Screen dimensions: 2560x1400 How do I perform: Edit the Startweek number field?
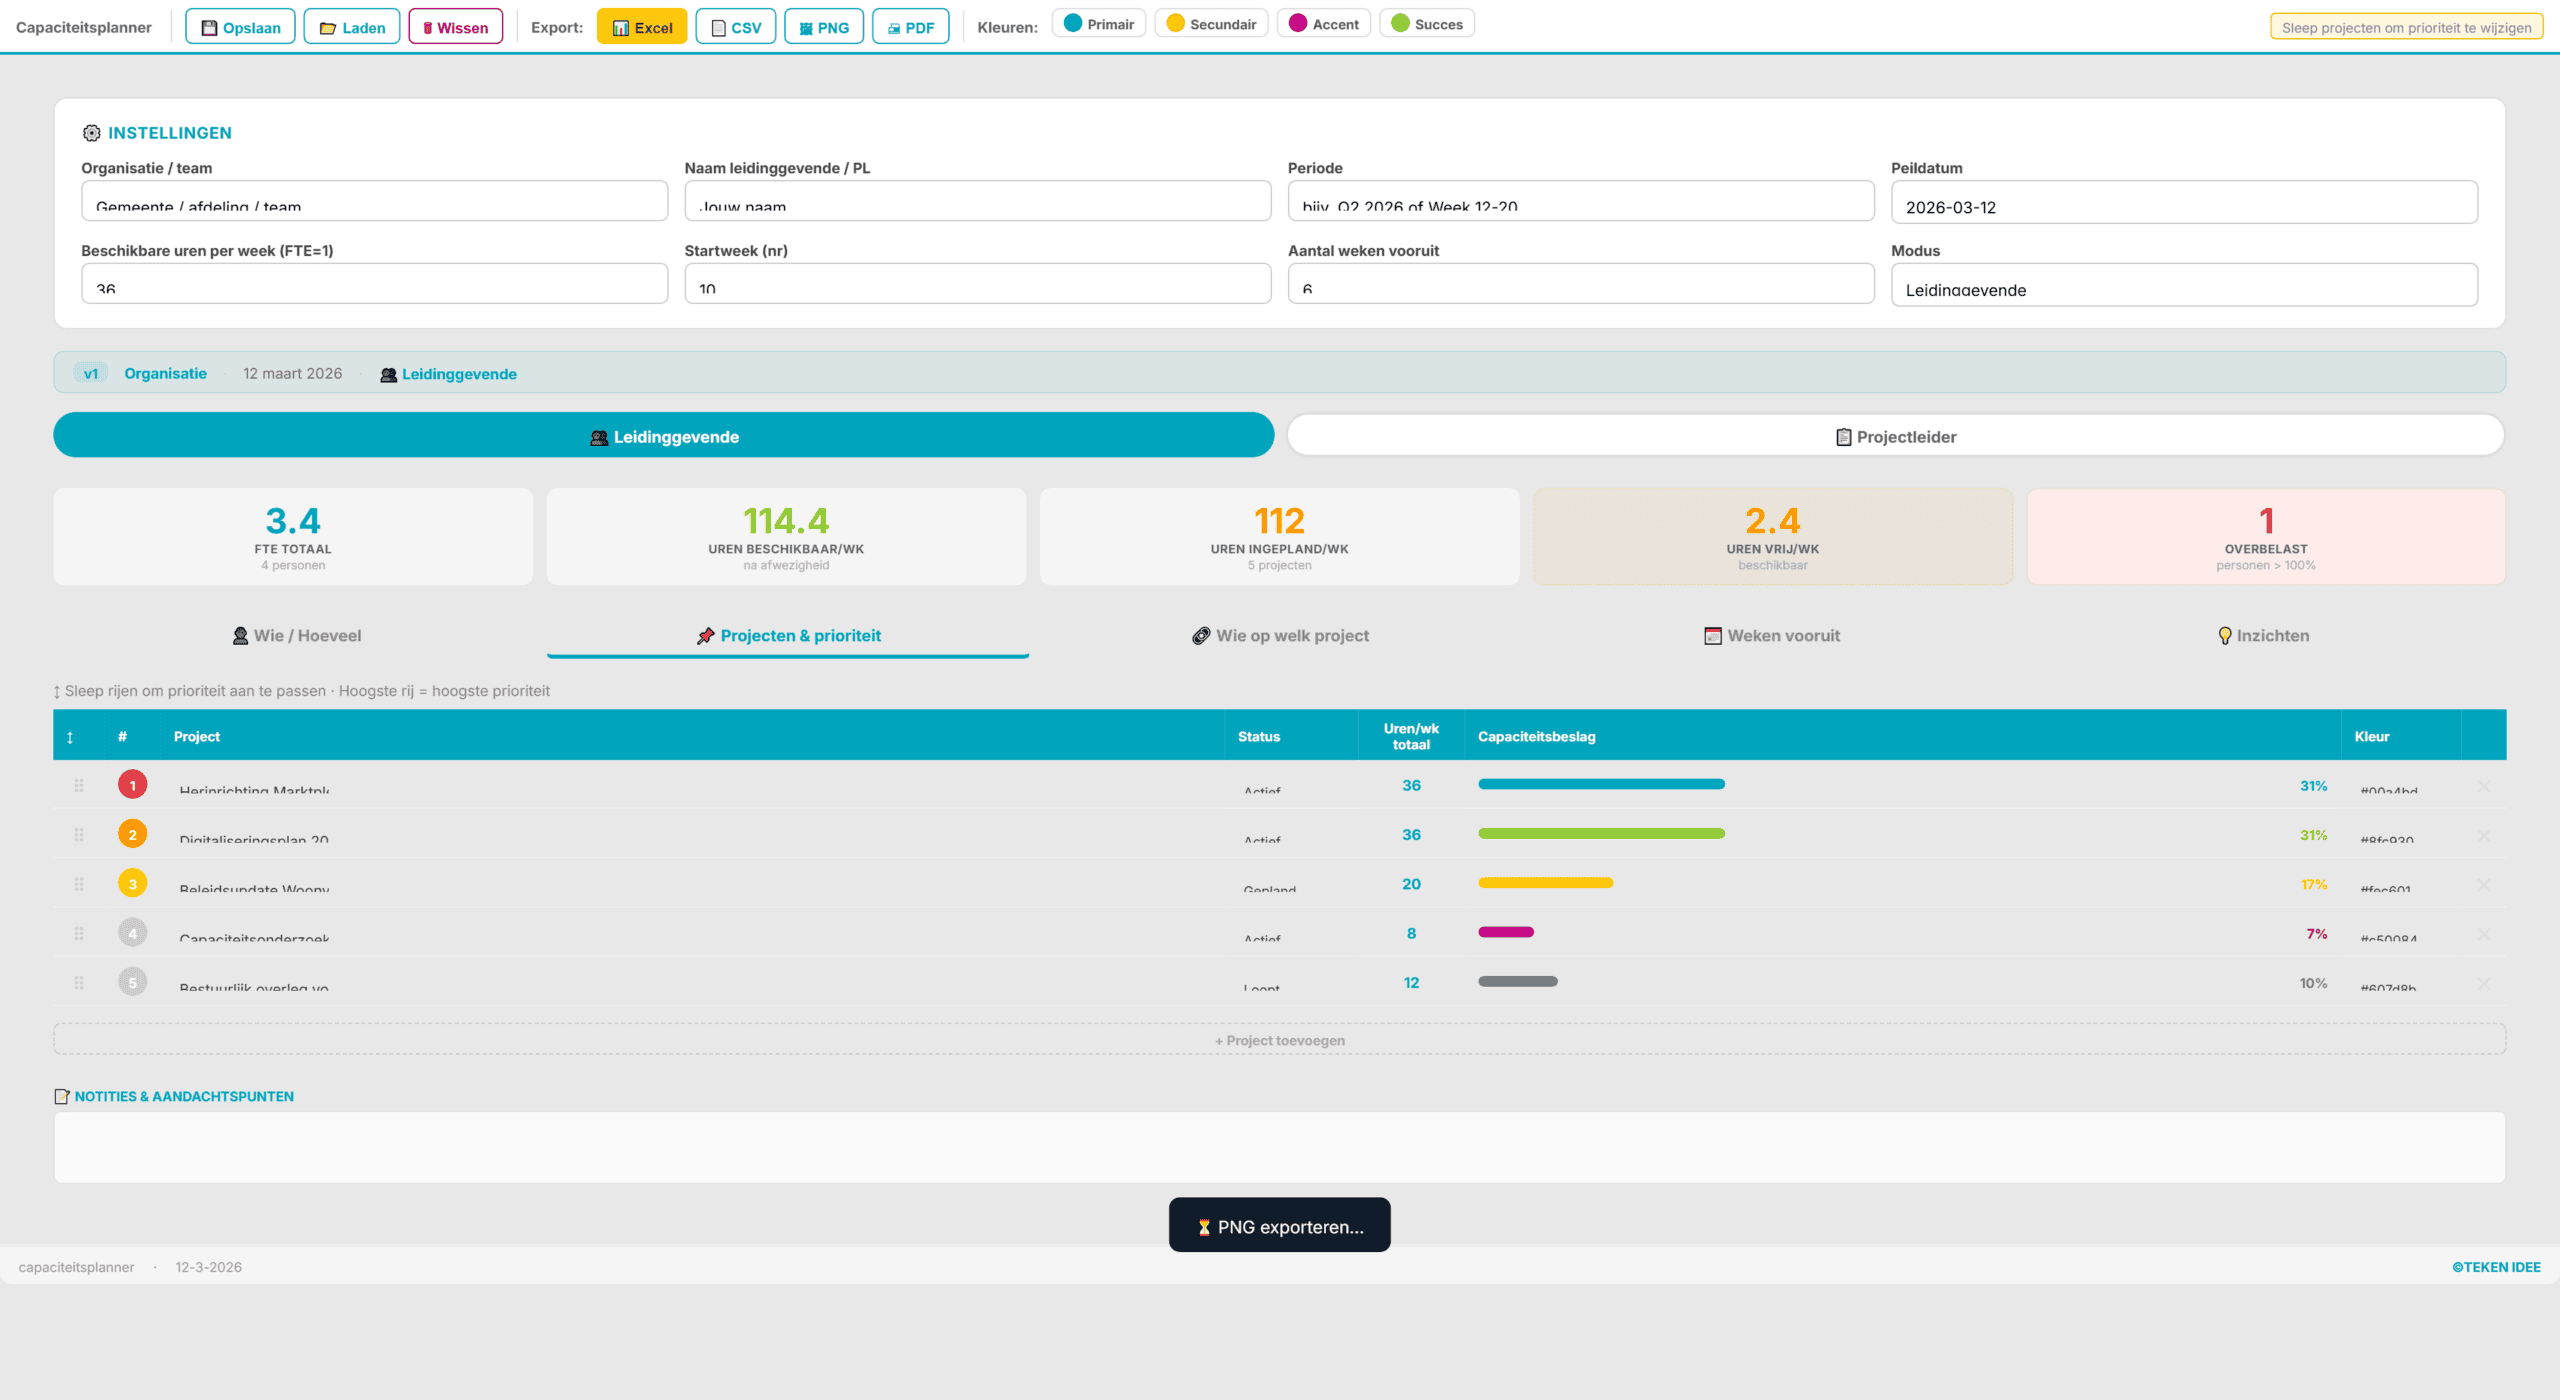(x=977, y=285)
